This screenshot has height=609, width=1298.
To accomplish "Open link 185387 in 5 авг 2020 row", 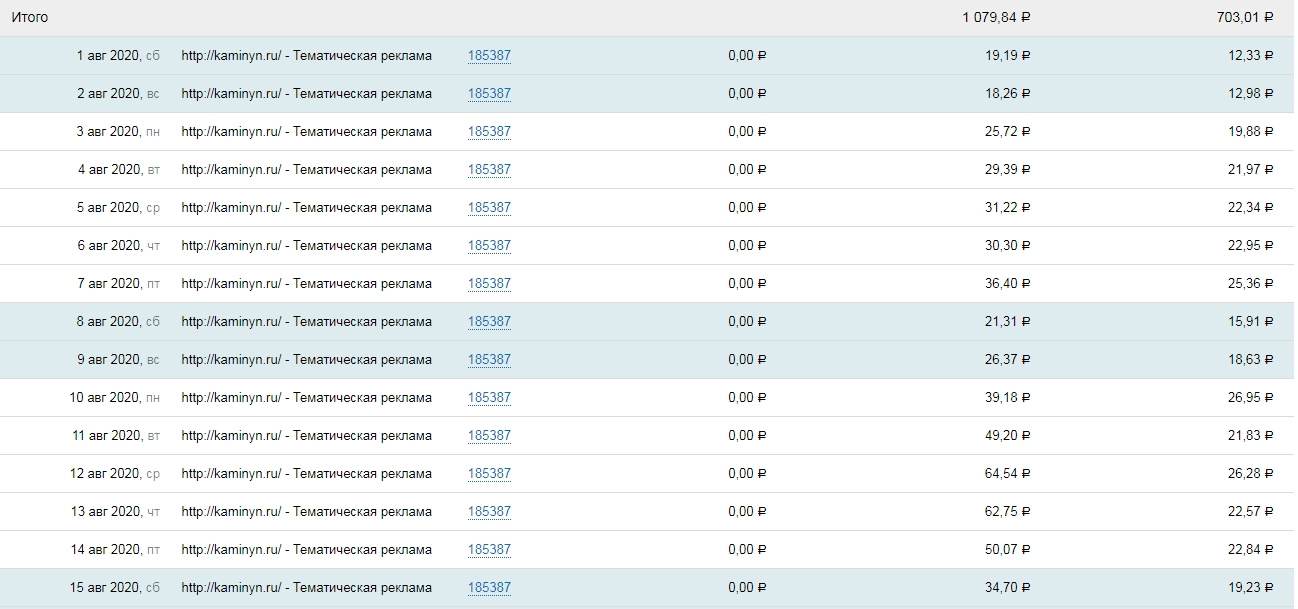I will click(489, 208).
